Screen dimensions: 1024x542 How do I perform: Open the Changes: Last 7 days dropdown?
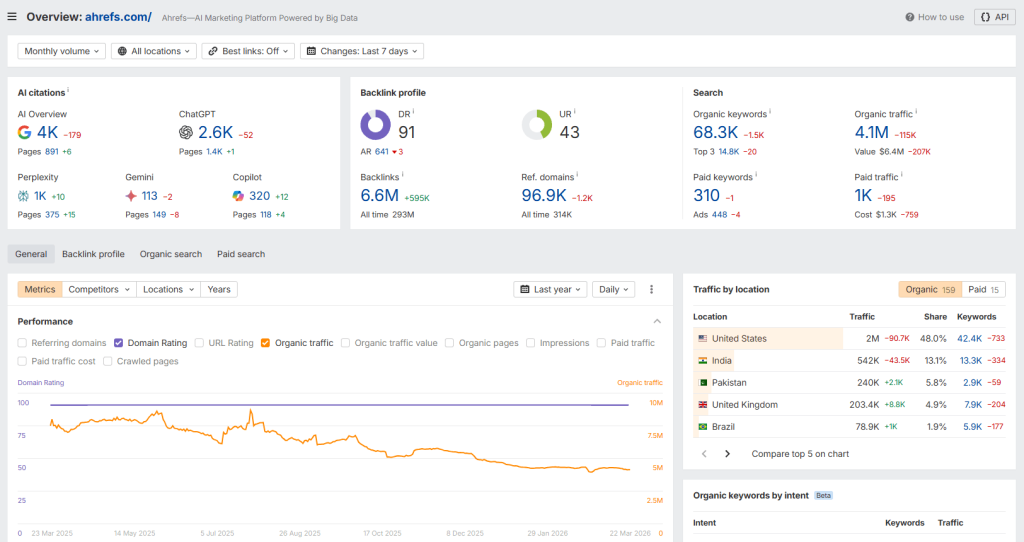point(362,51)
